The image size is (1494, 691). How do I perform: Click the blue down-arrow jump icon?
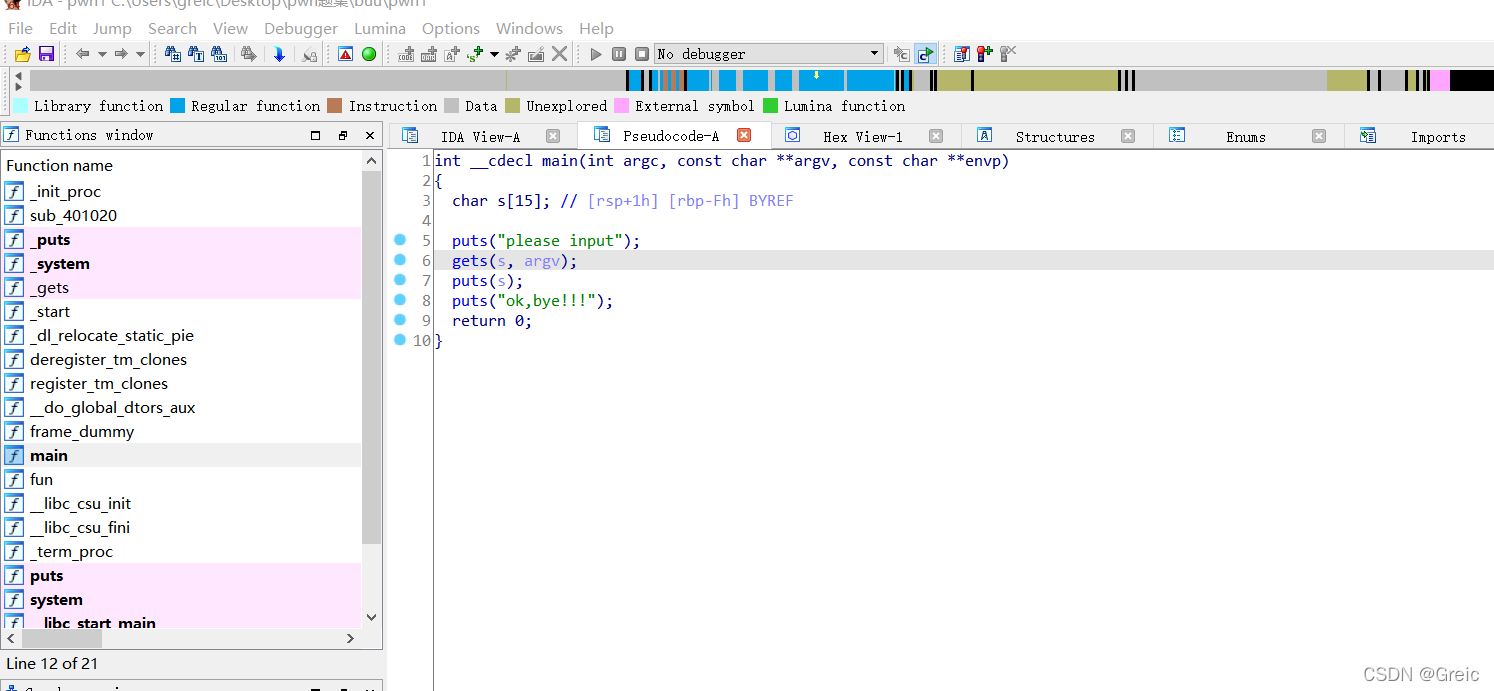pyautogui.click(x=279, y=54)
